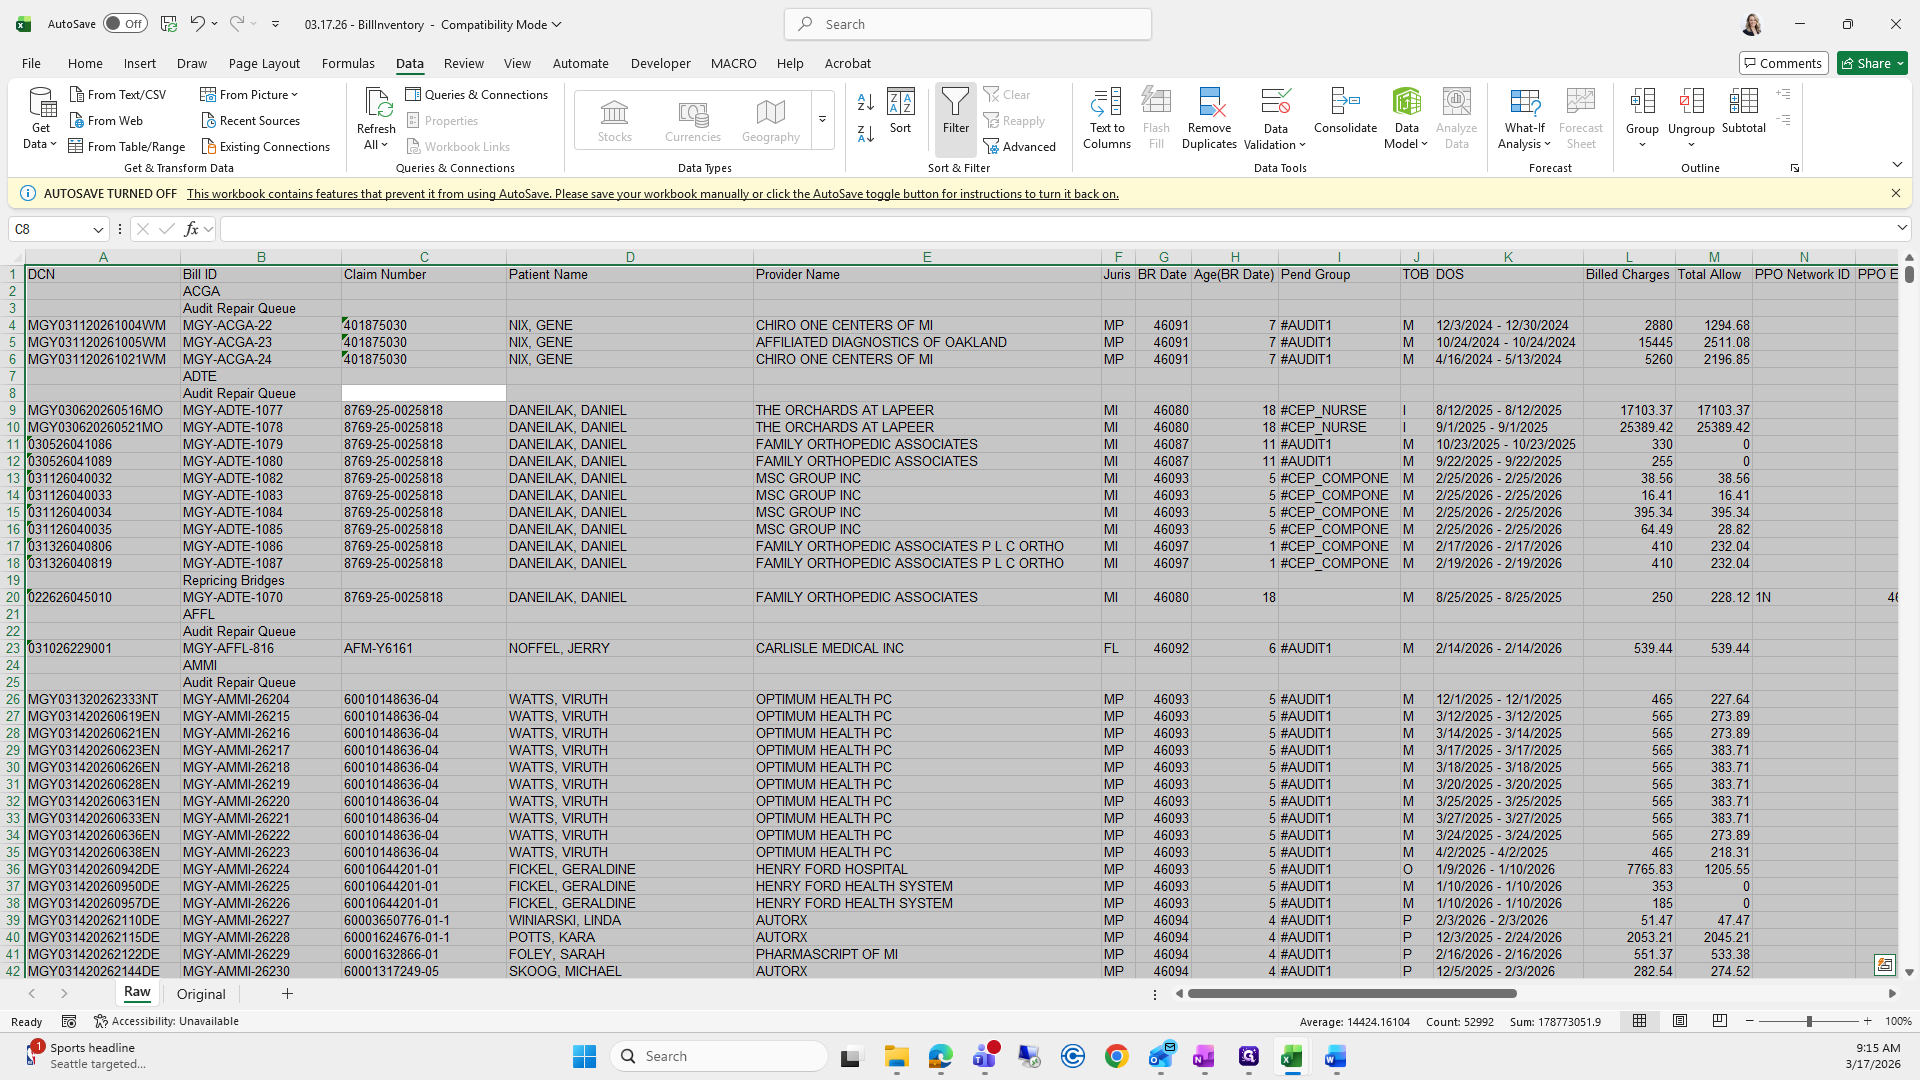The height and width of the screenshot is (1080, 1920).
Task: Select Normal view in status bar
Action: [1640, 1021]
